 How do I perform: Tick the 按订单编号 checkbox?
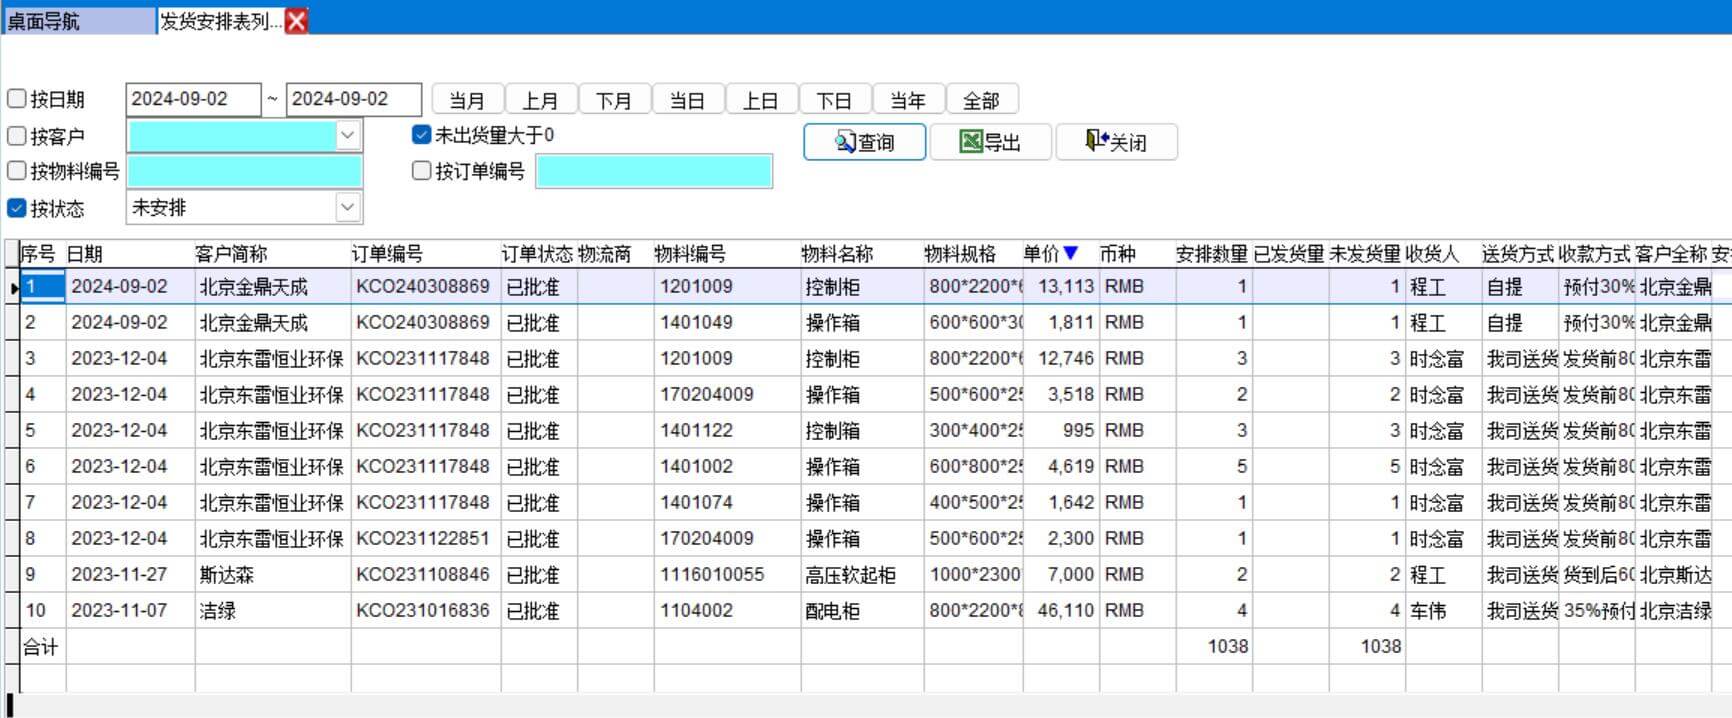pyautogui.click(x=422, y=171)
